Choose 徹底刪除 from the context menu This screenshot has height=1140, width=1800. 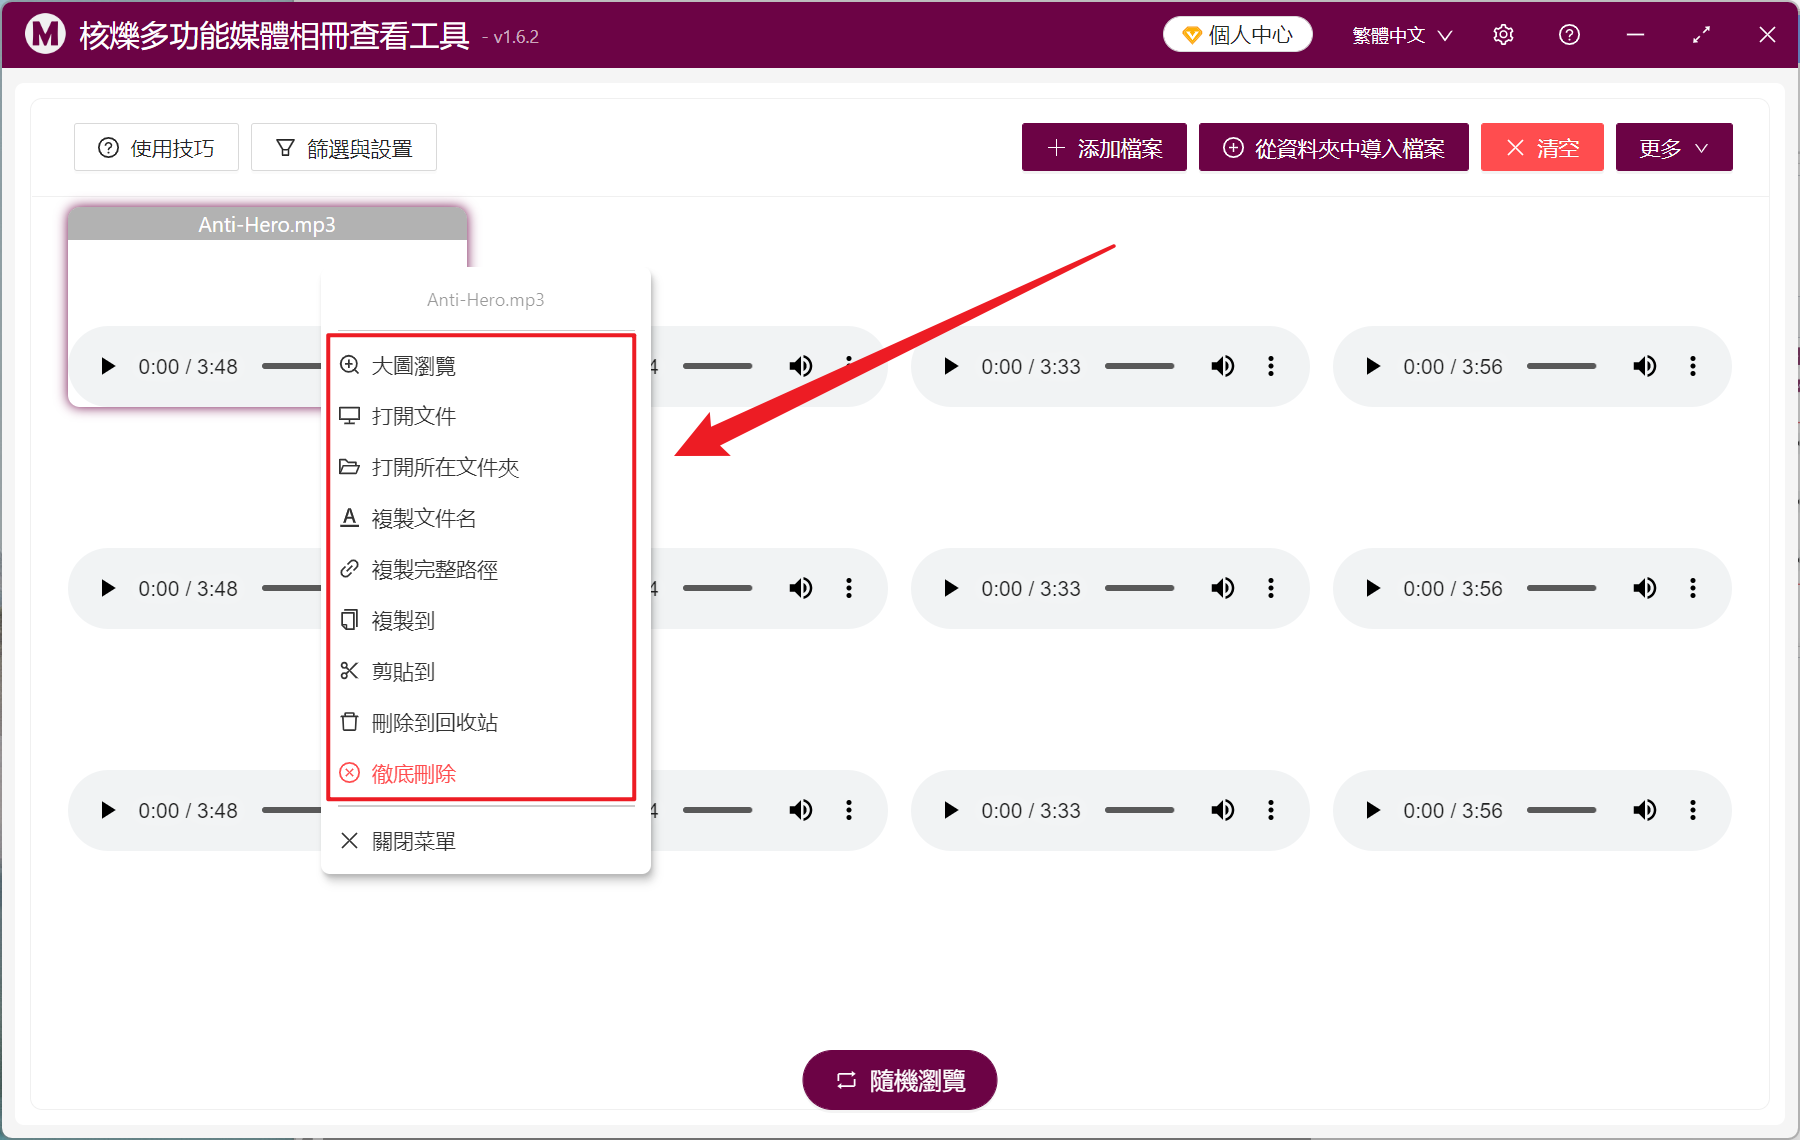(412, 772)
